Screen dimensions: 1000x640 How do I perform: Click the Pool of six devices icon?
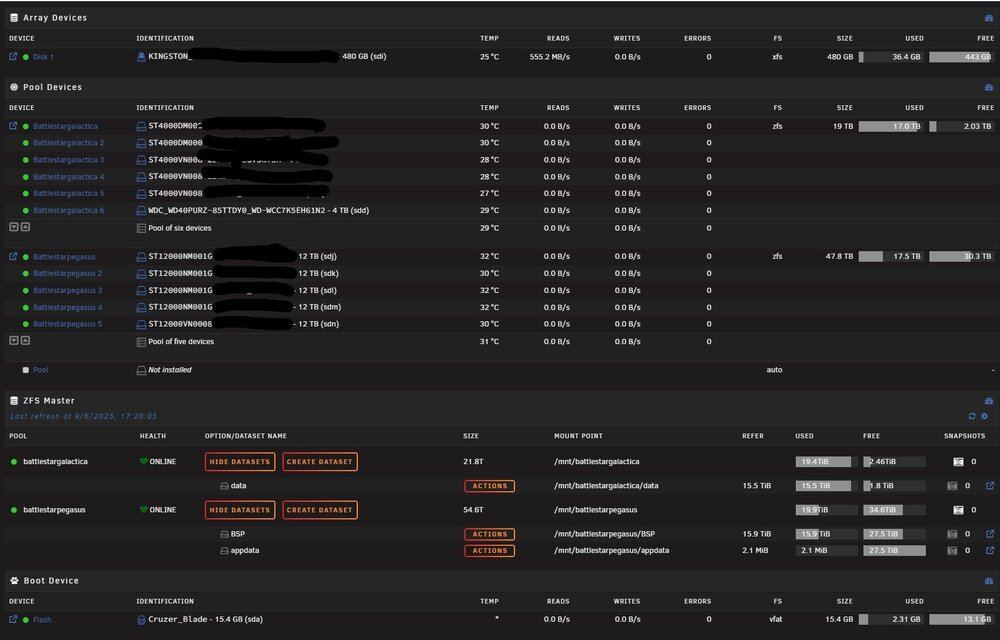pos(141,228)
